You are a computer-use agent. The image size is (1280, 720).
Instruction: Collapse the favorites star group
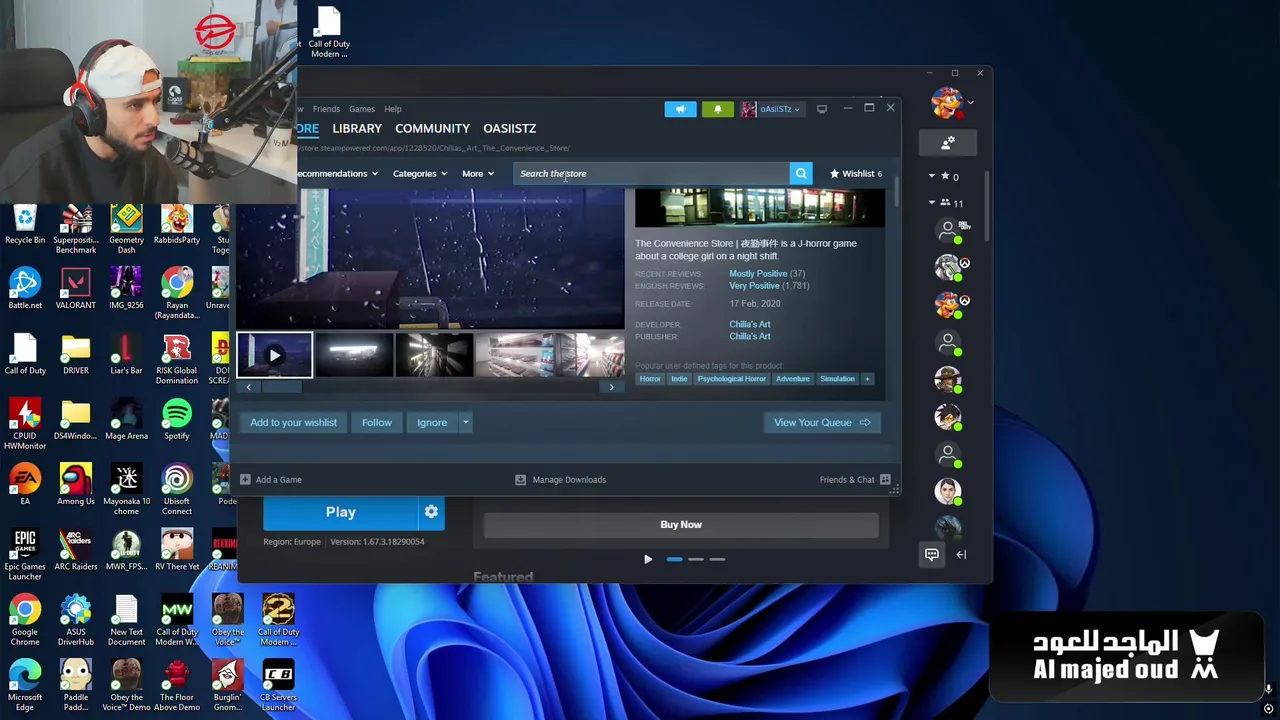932,177
